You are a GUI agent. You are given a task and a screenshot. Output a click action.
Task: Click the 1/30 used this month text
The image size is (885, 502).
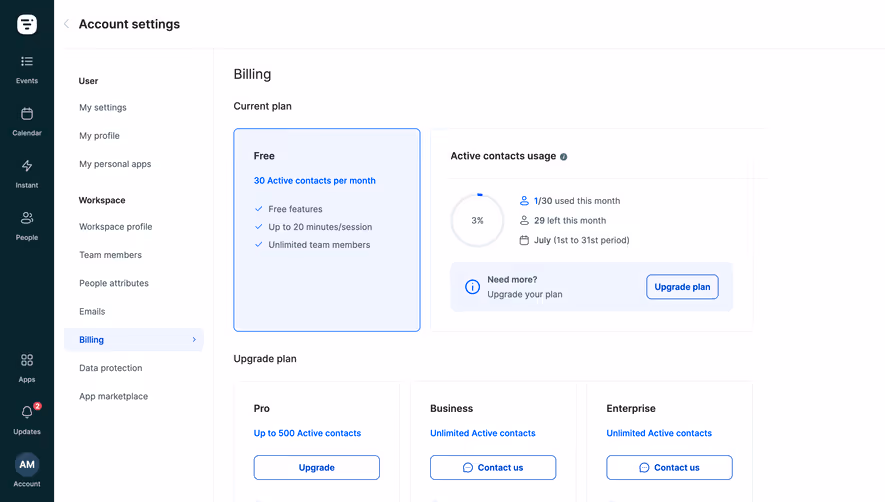click(577, 200)
